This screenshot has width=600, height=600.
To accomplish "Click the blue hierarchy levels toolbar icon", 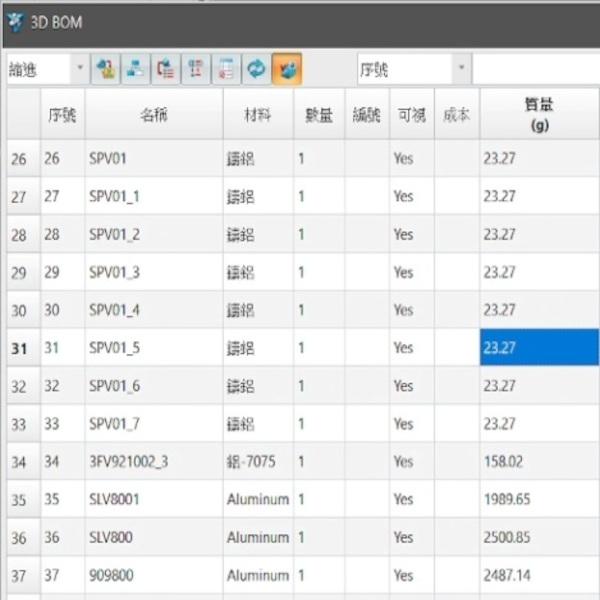I will pyautogui.click(x=135, y=69).
